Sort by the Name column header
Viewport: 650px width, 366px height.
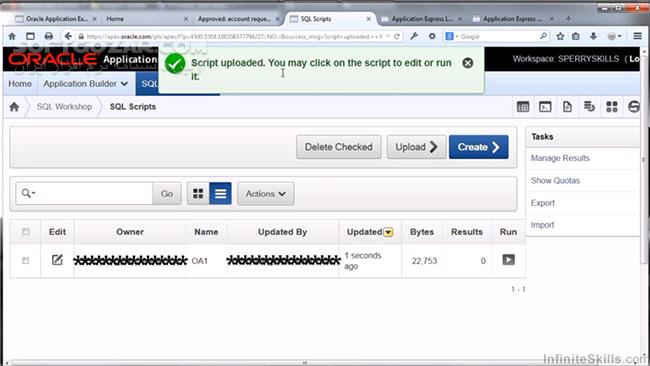click(206, 232)
